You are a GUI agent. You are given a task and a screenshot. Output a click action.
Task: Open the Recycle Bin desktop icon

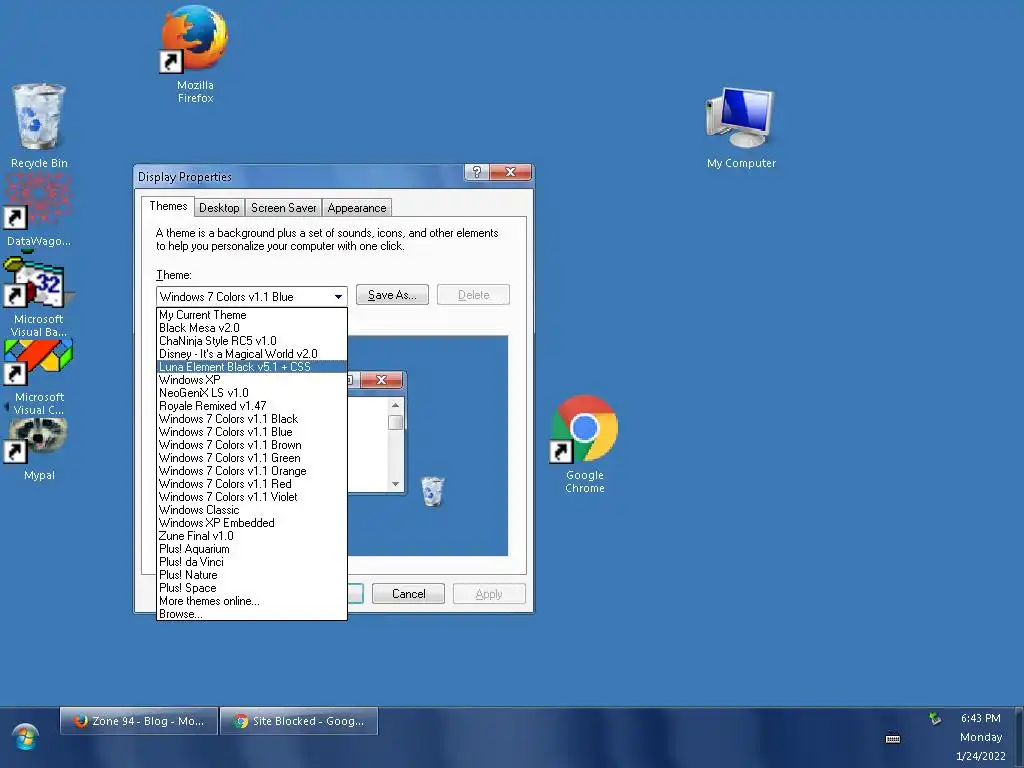pyautogui.click(x=39, y=126)
